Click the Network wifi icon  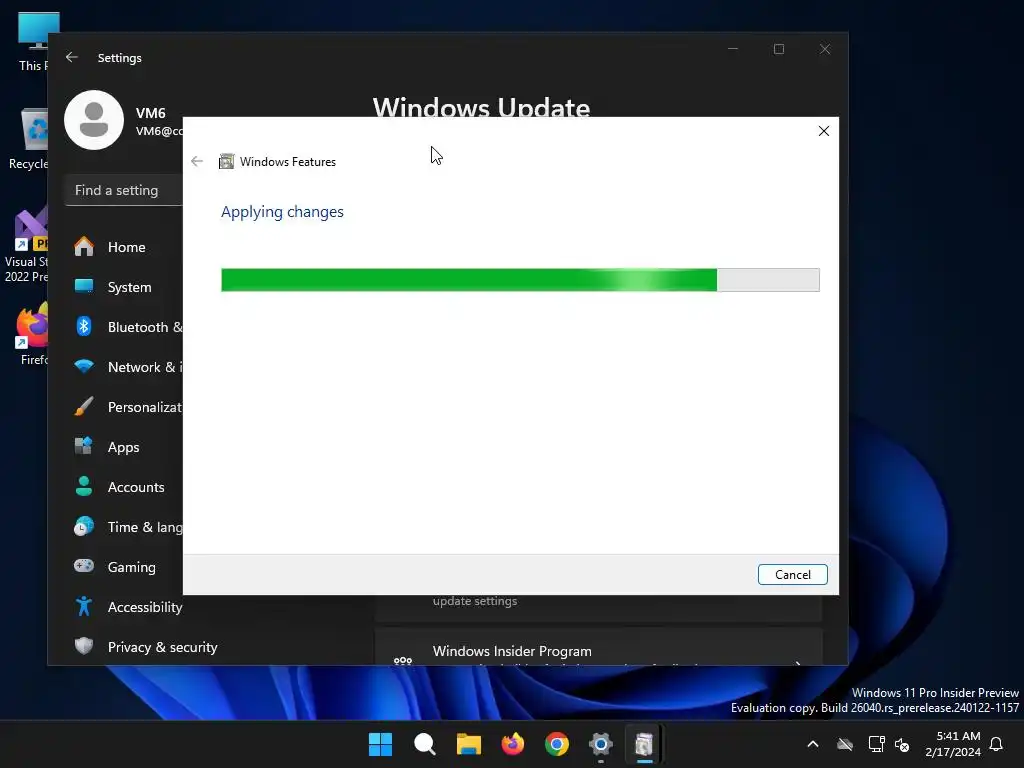(x=84, y=366)
